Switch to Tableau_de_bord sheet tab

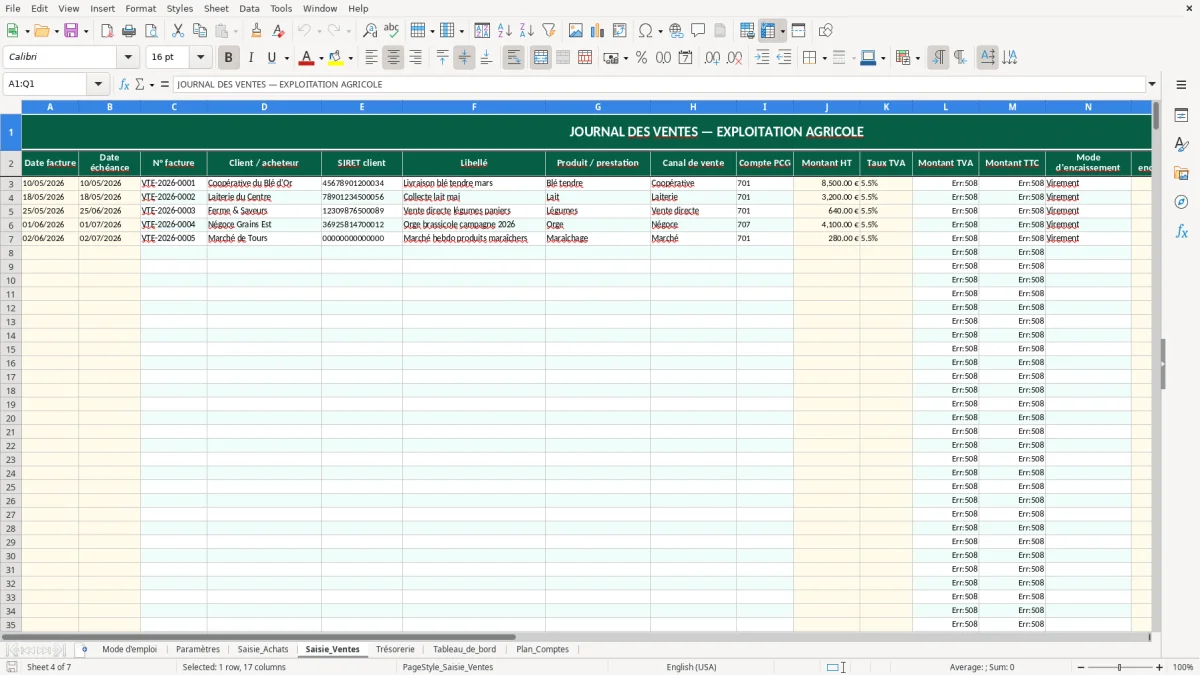pyautogui.click(x=464, y=649)
